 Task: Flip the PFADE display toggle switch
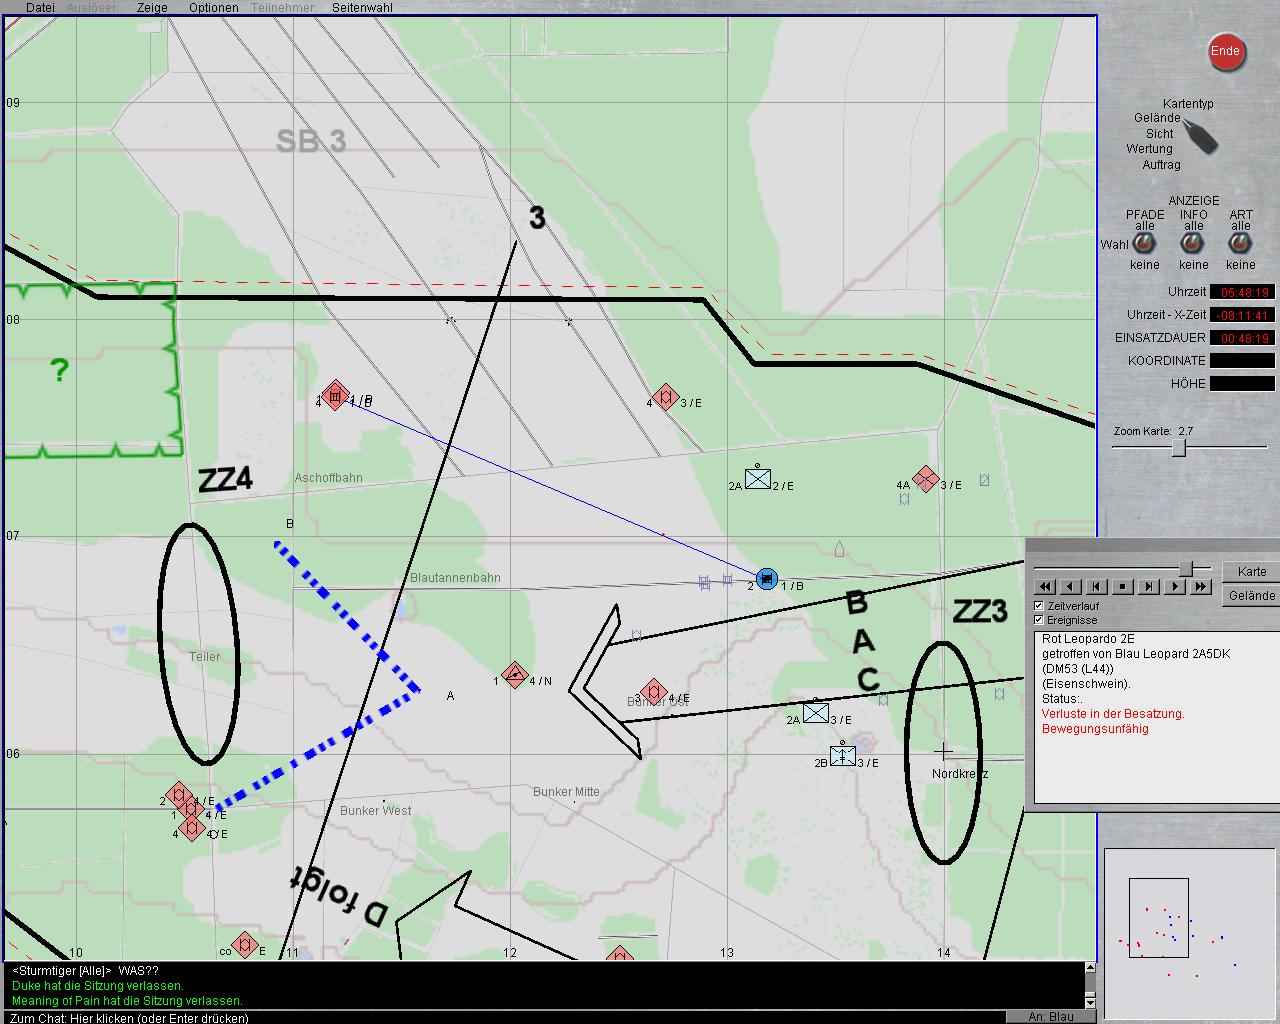(1144, 244)
